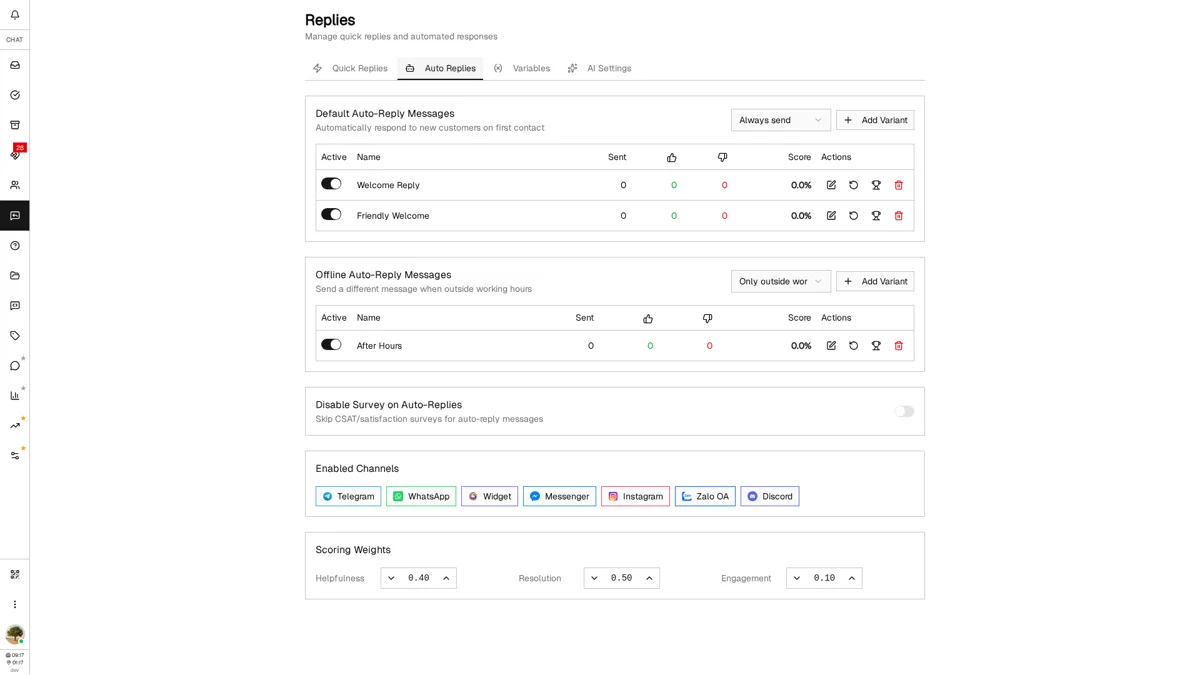The image size is (1200, 675).
Task: Decrease the Helpfulness weight value
Action: (x=391, y=578)
